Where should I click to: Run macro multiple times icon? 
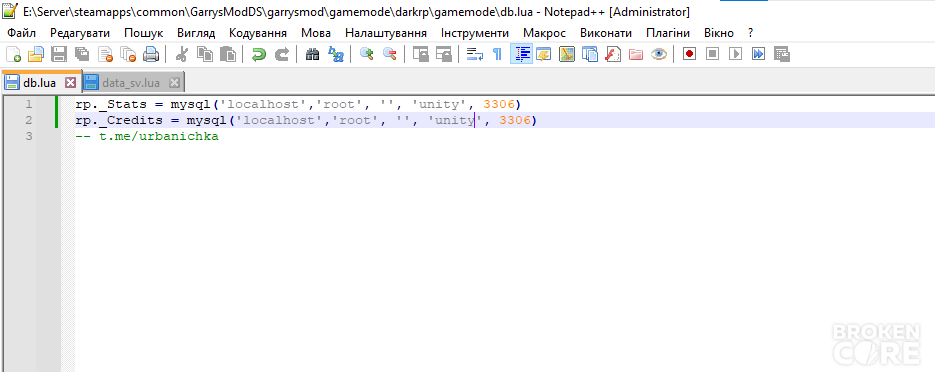click(758, 55)
